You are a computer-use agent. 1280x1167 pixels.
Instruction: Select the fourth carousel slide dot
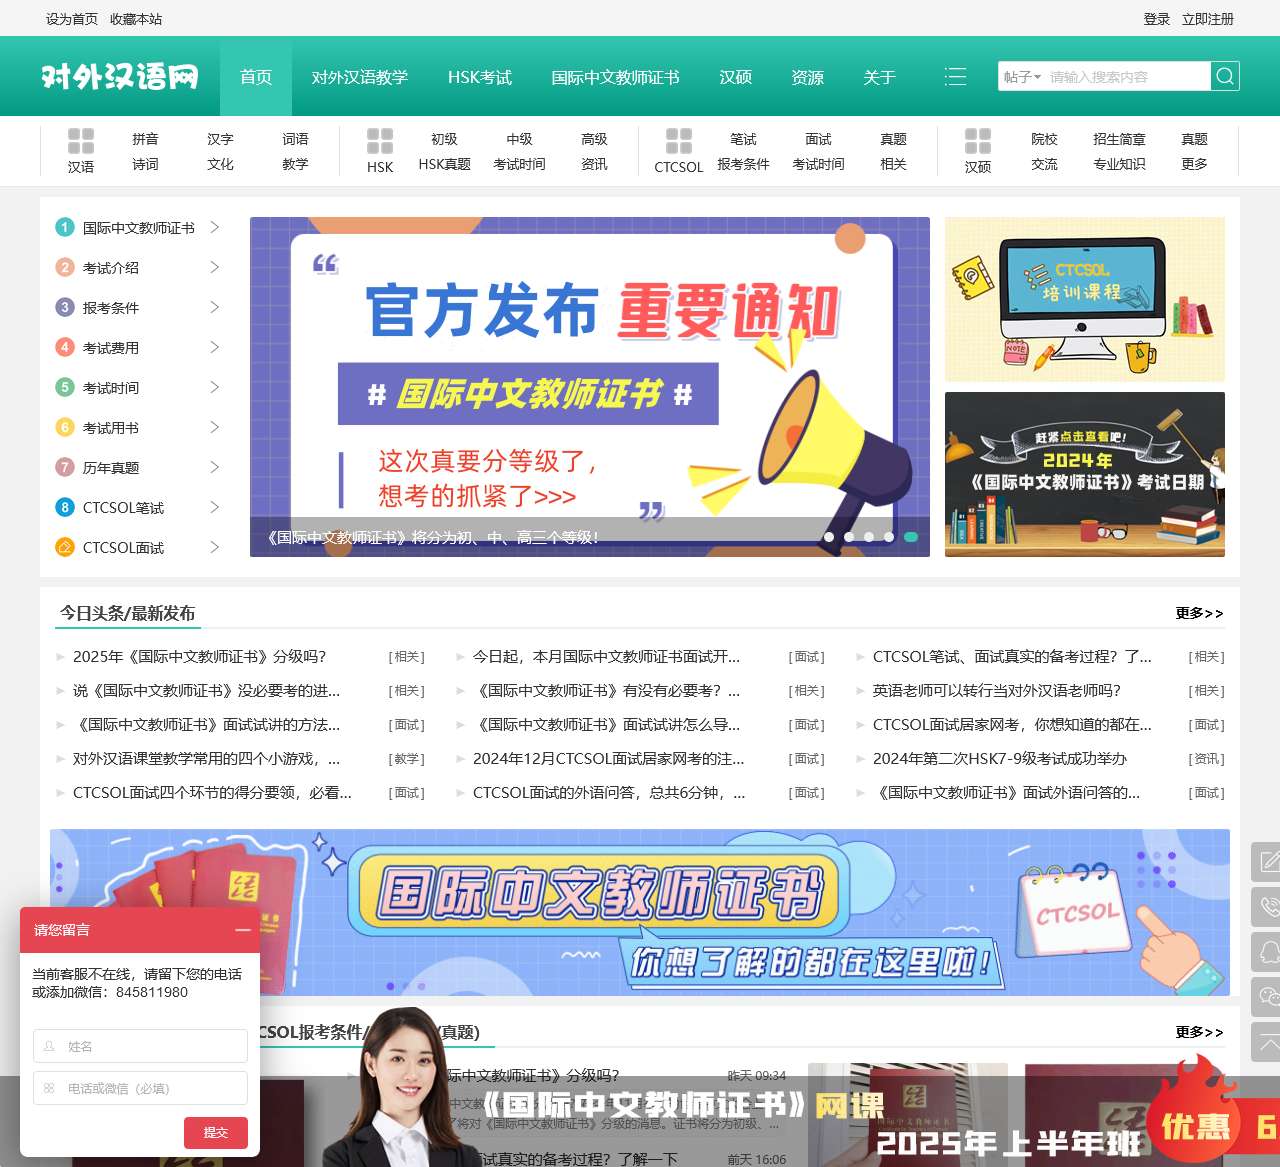click(x=889, y=537)
